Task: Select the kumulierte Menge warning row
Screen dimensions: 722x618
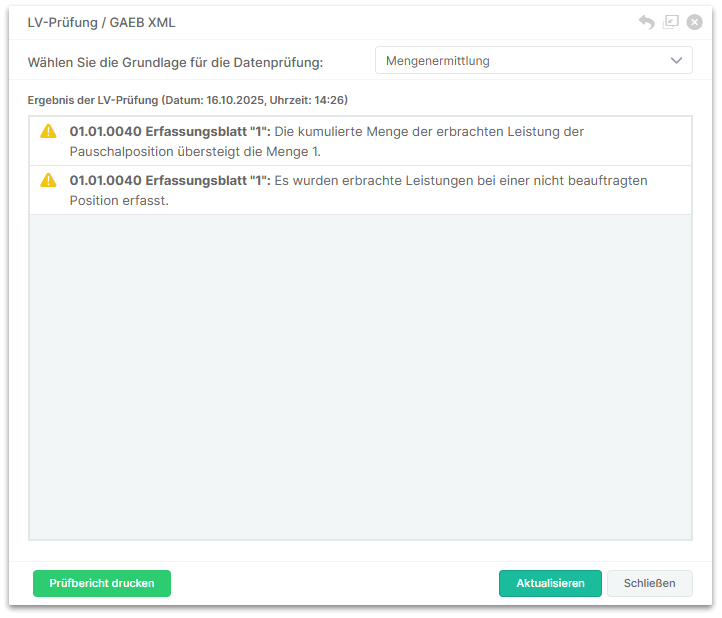Action: (360, 141)
